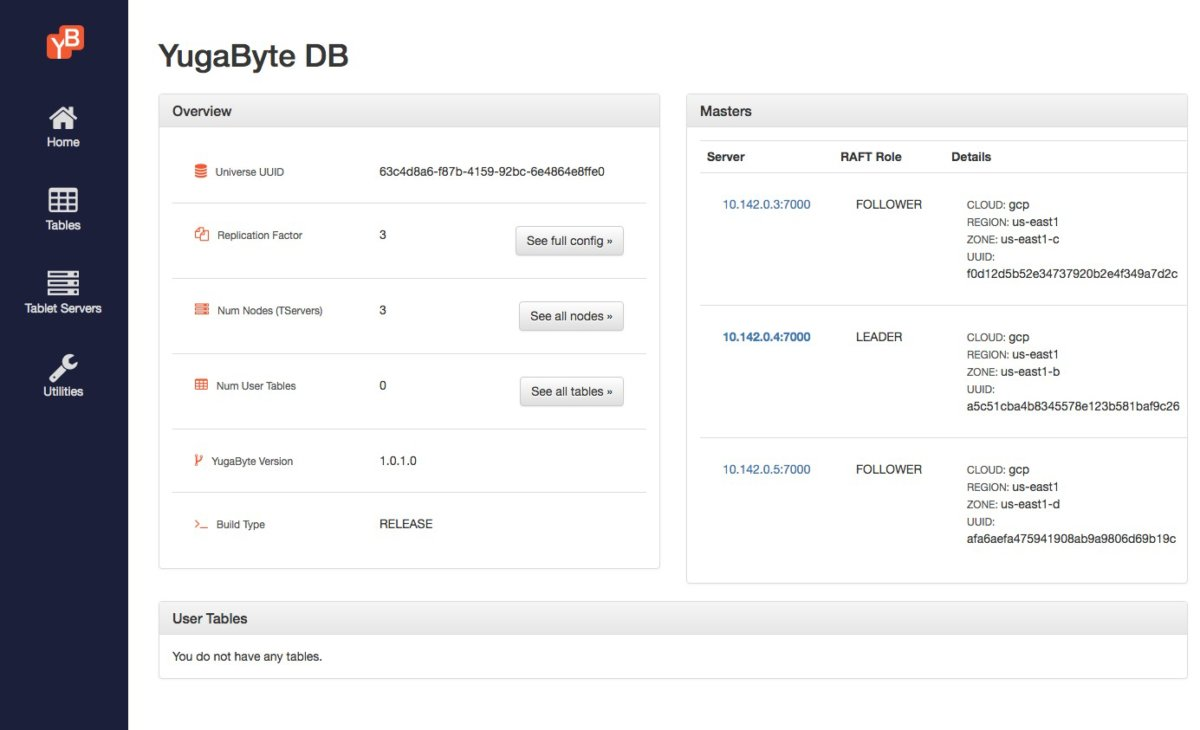1200x730 pixels.
Task: Select the Tablet Servers label in sidebar
Action: coord(63,308)
